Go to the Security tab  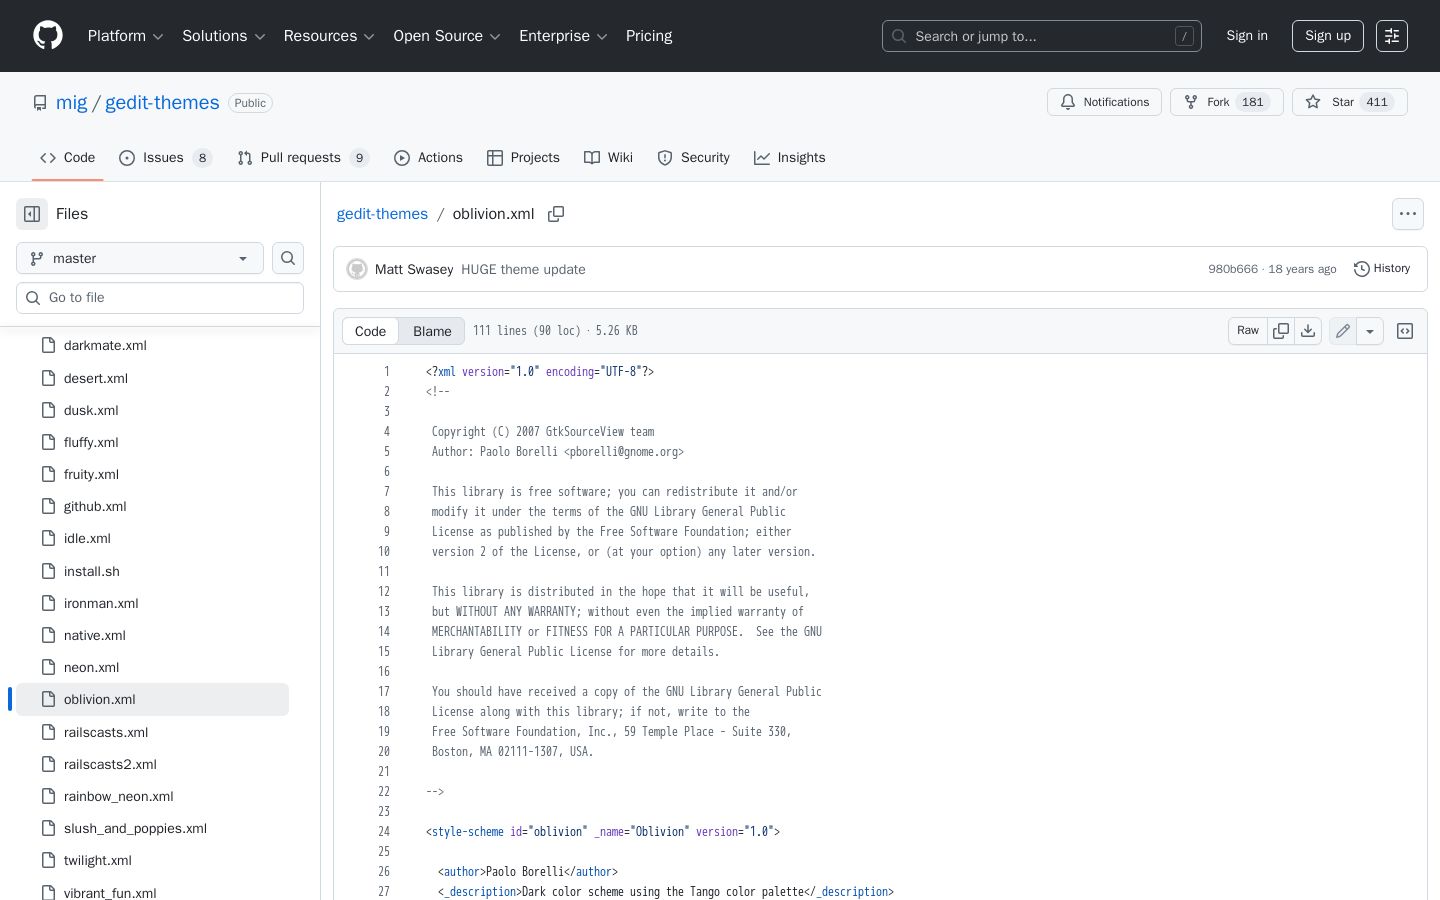pos(693,158)
